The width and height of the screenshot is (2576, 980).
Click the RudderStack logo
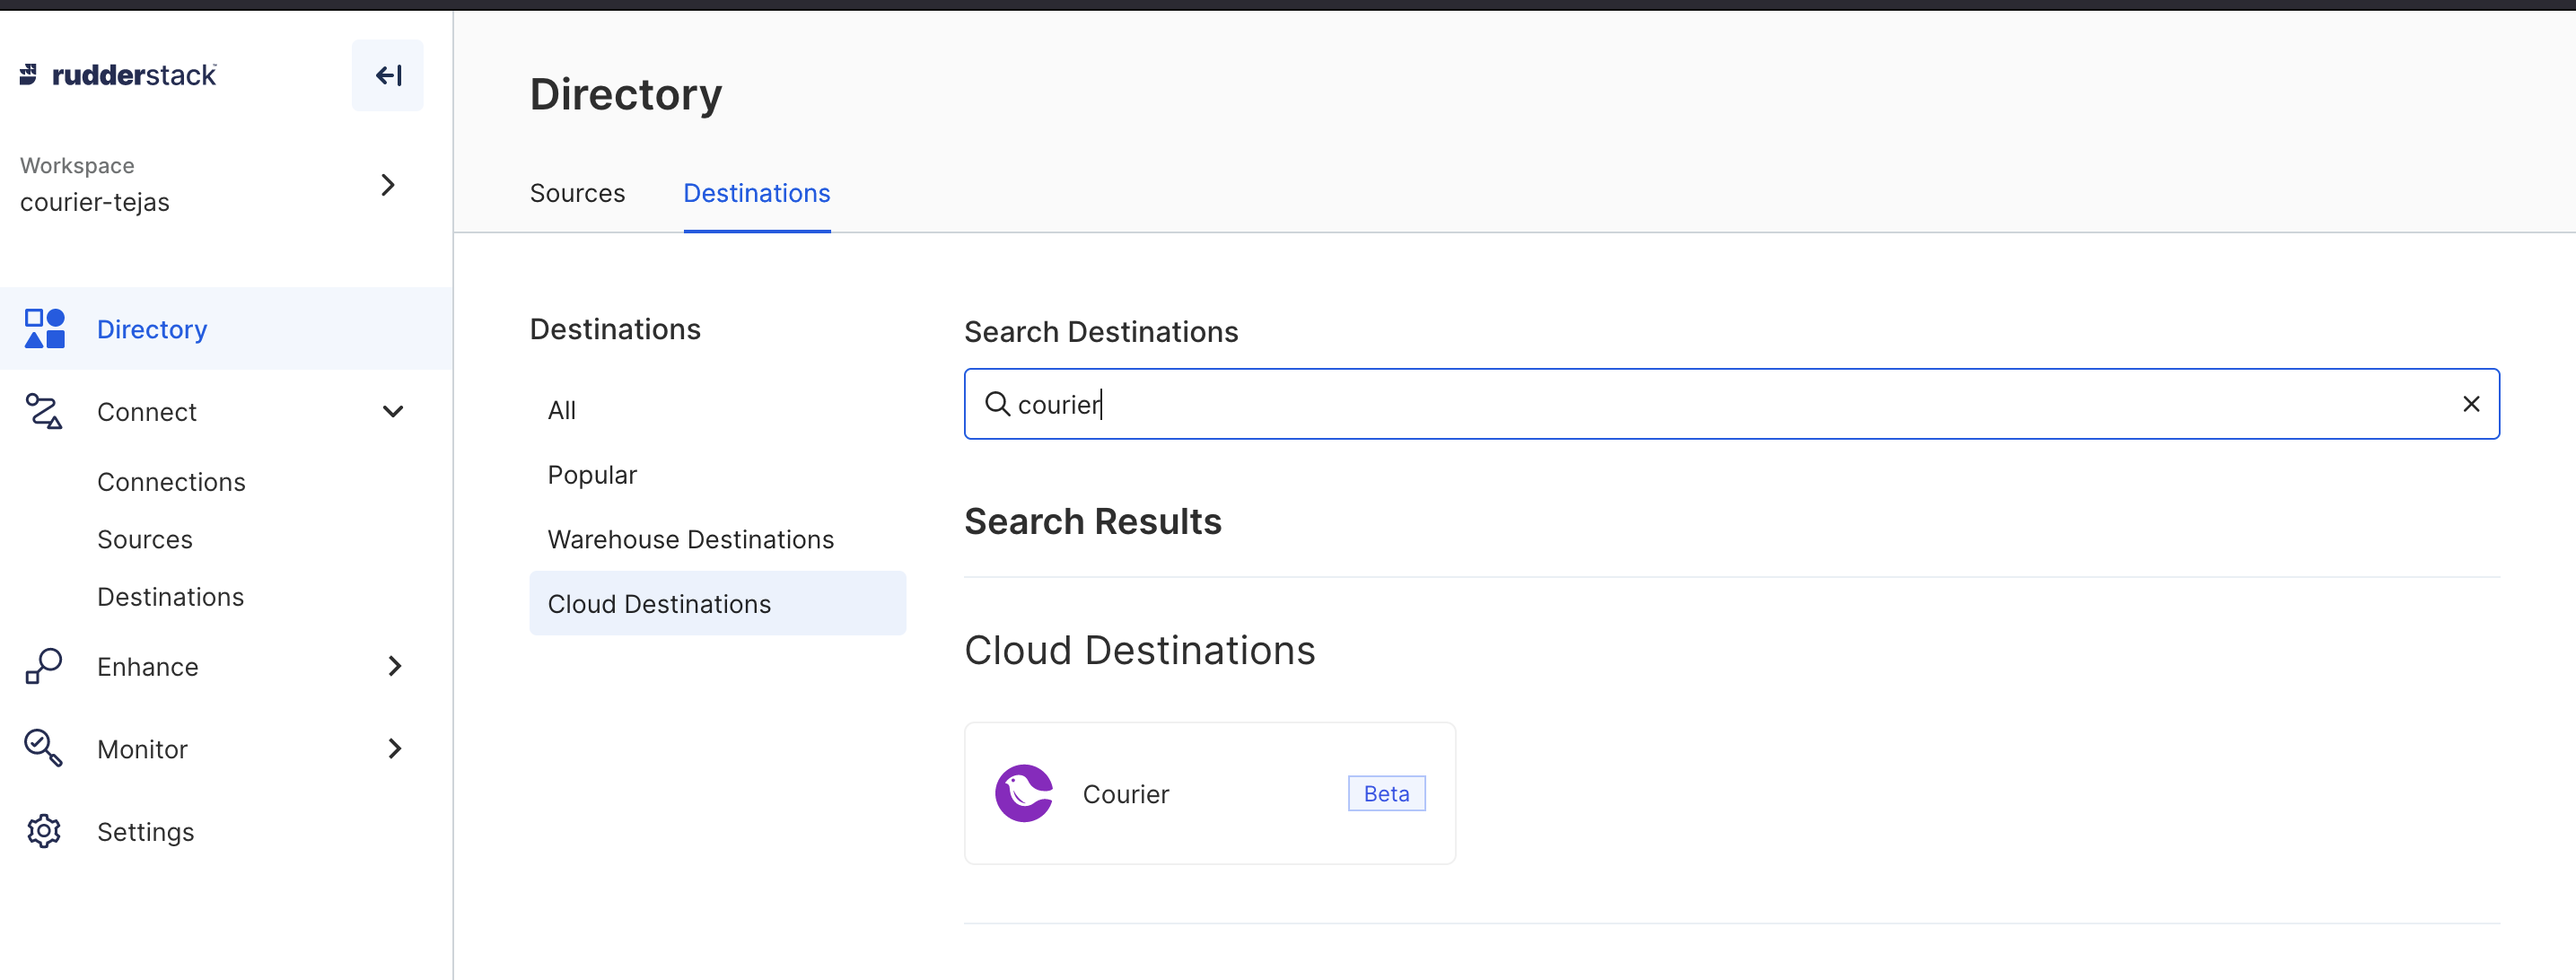(117, 74)
